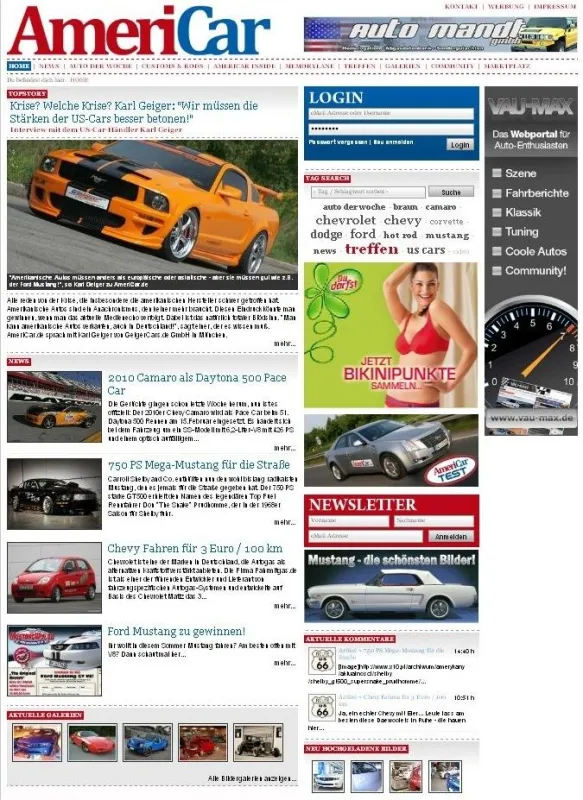Viewport: 583px width, 800px height.
Task: Follow the KONTAKT link at top
Action: 461,7
